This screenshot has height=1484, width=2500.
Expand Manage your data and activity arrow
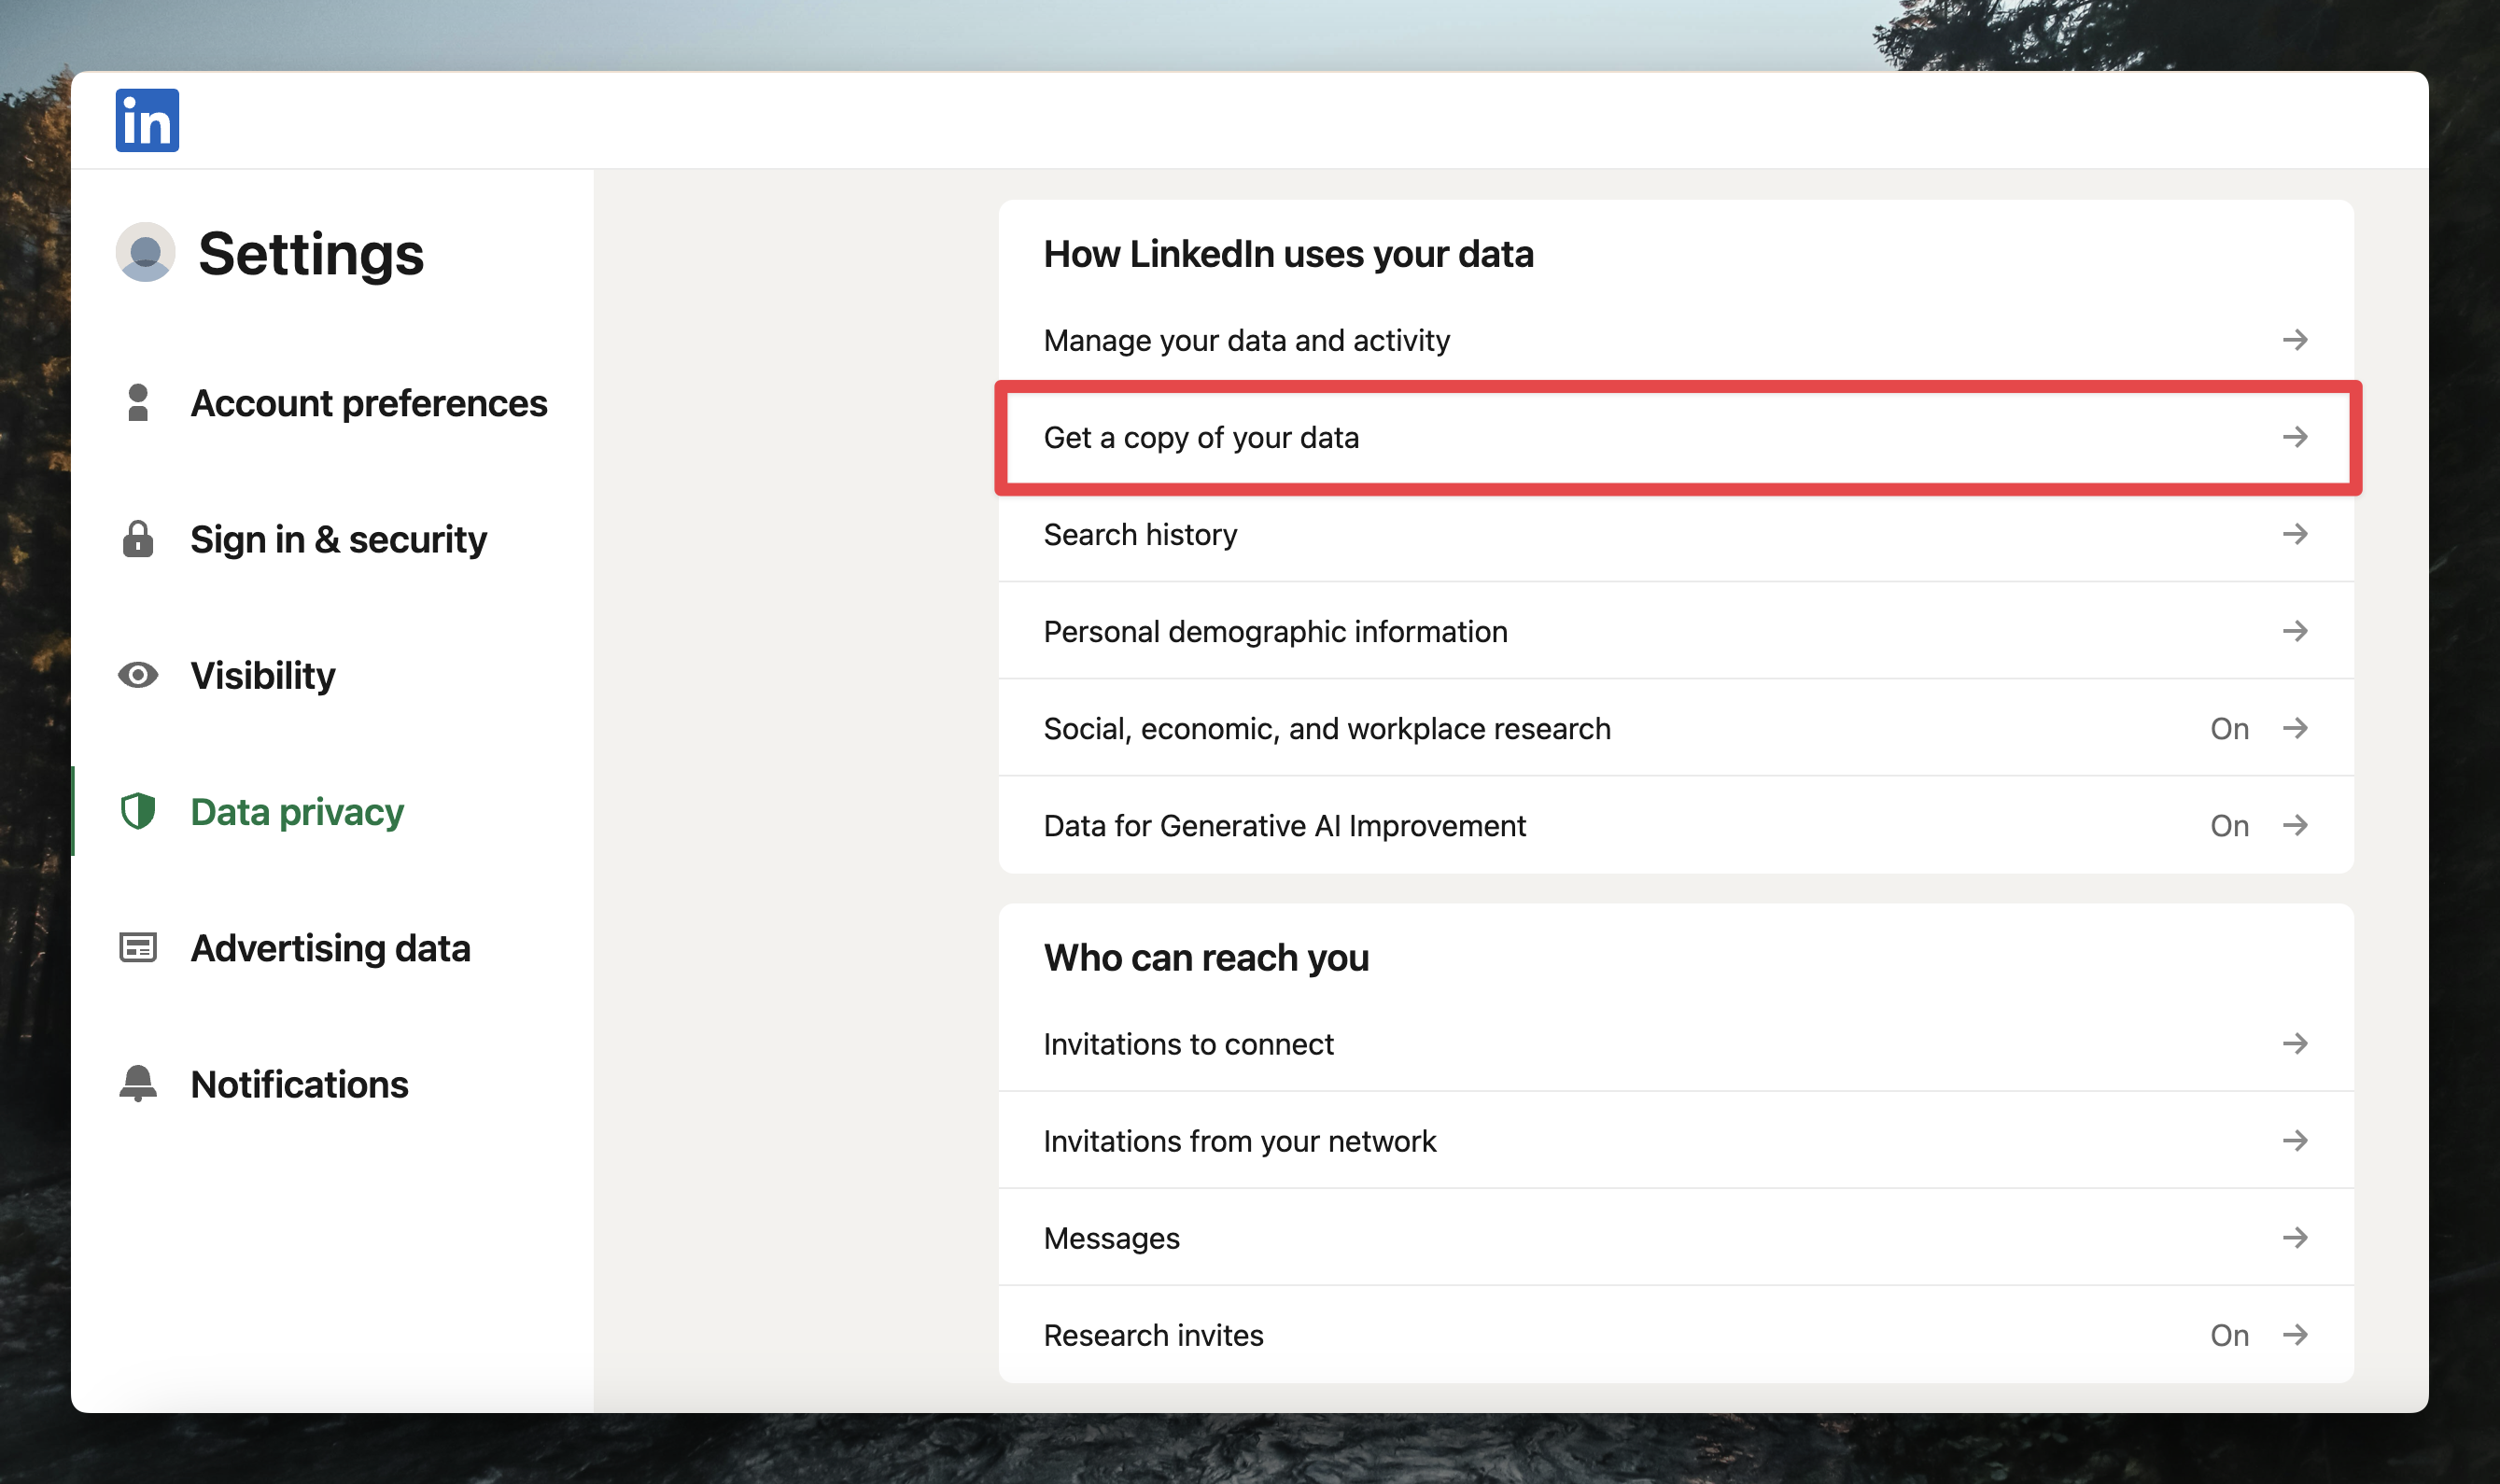[x=2294, y=340]
